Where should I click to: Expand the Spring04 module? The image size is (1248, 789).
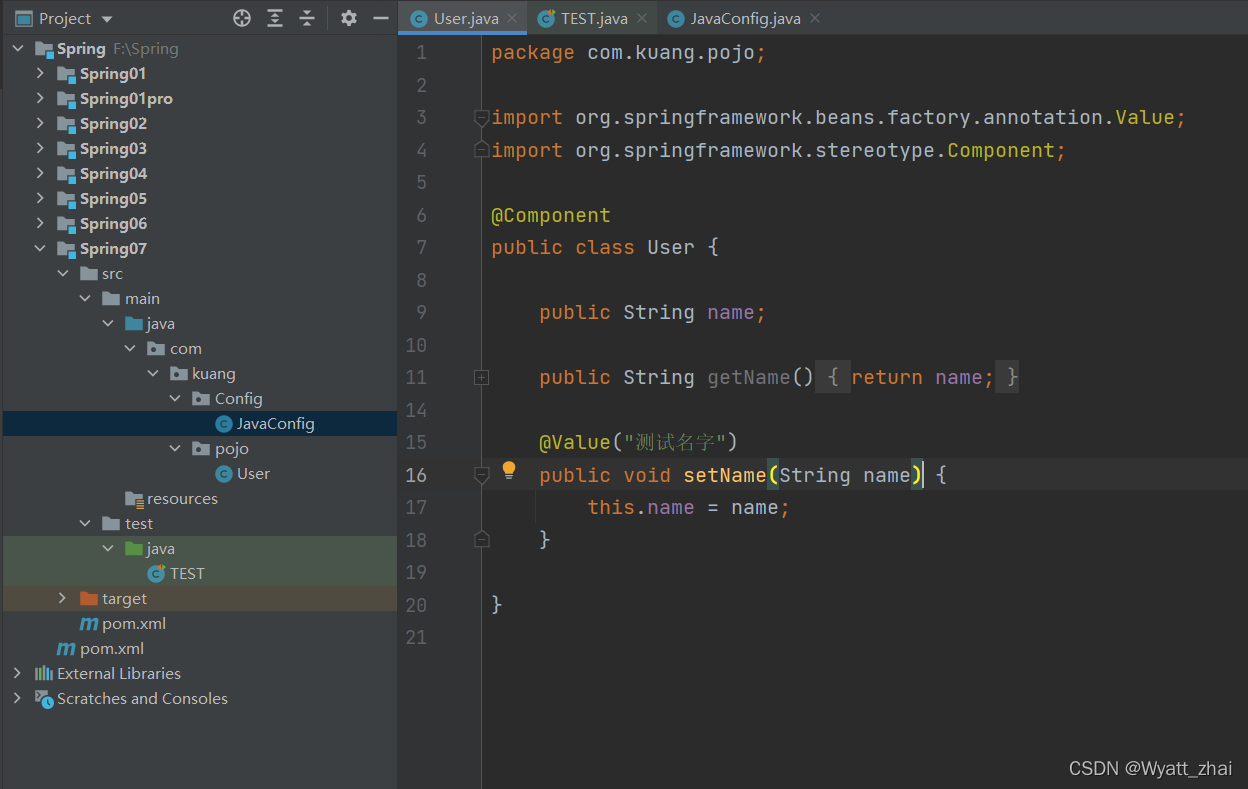tap(40, 173)
